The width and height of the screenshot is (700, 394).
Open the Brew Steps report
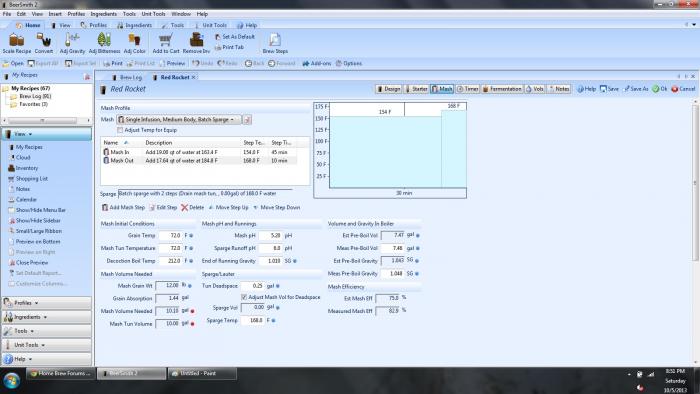(275, 43)
